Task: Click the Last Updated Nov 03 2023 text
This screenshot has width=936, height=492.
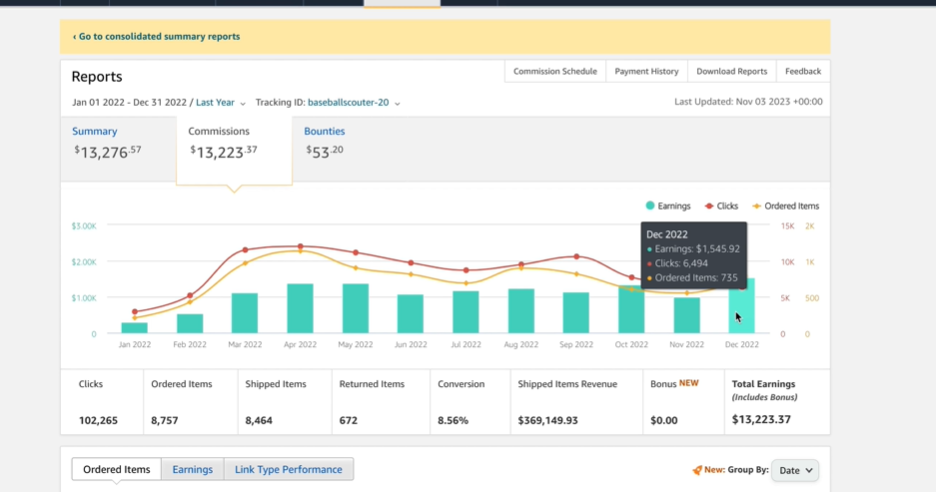Action: 749,102
